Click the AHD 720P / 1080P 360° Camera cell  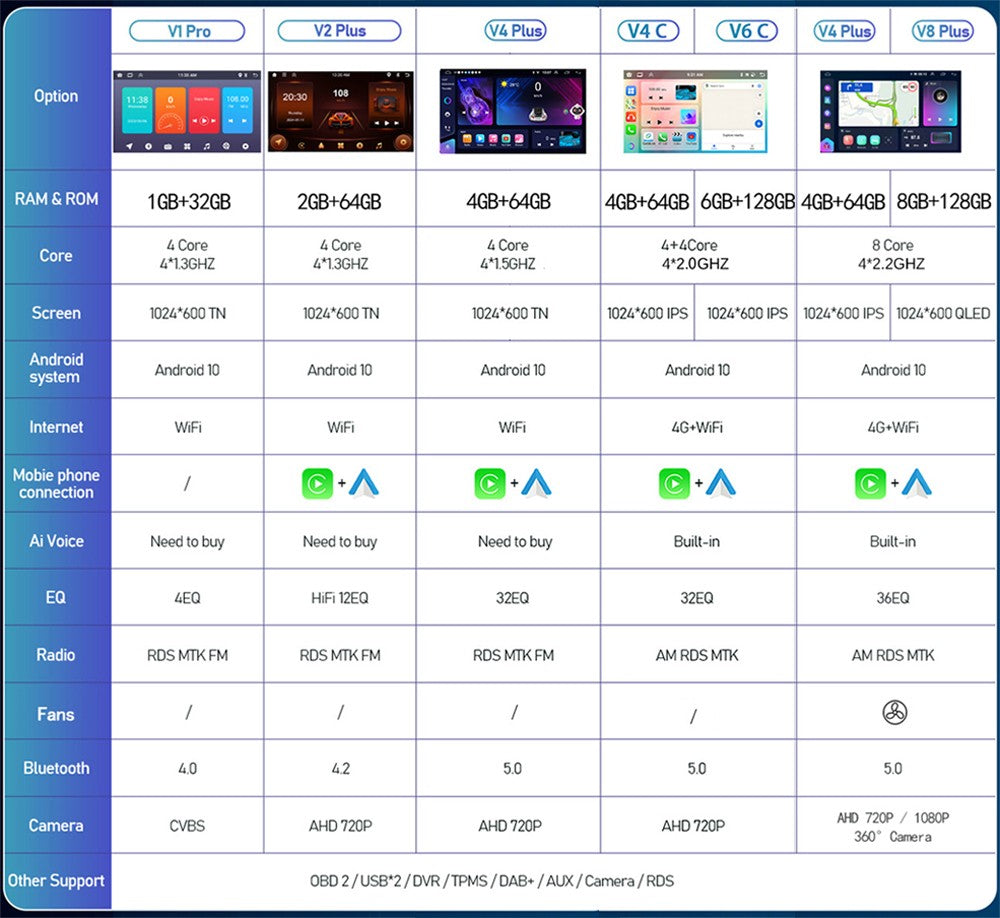point(893,827)
